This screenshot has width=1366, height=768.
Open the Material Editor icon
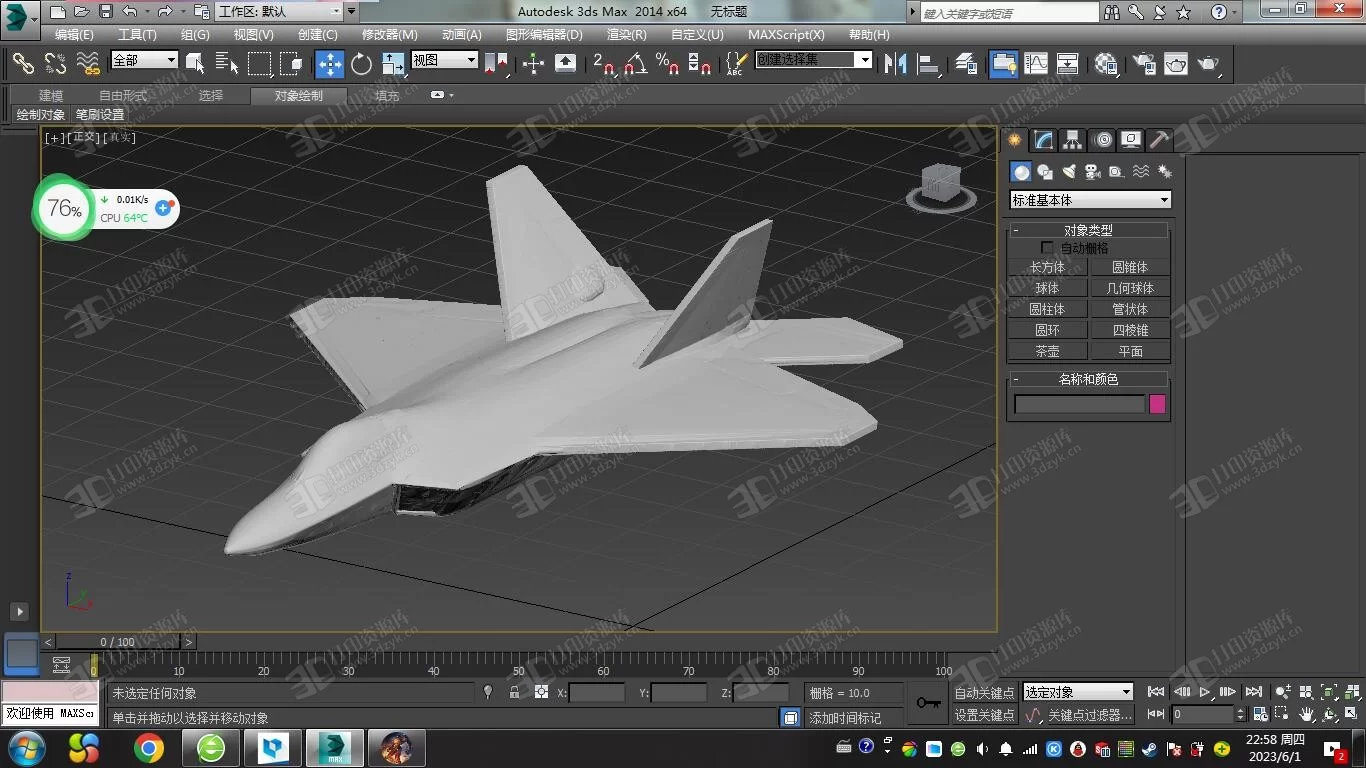[x=1106, y=64]
